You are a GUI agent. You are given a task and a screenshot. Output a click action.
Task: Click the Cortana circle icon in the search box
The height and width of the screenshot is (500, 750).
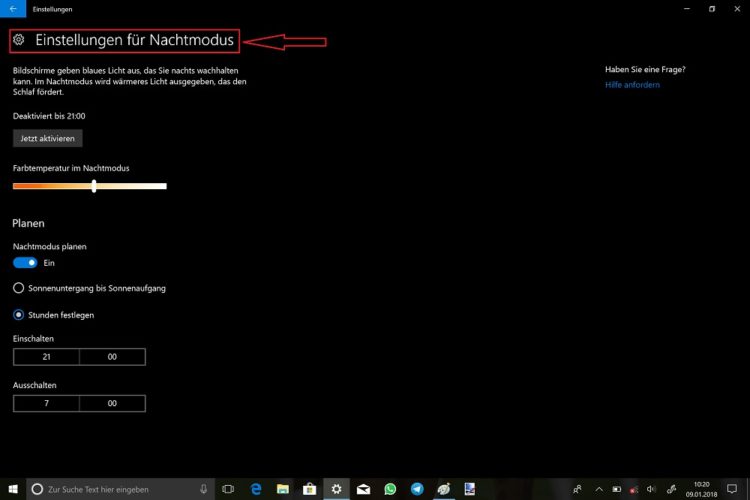(x=37, y=489)
